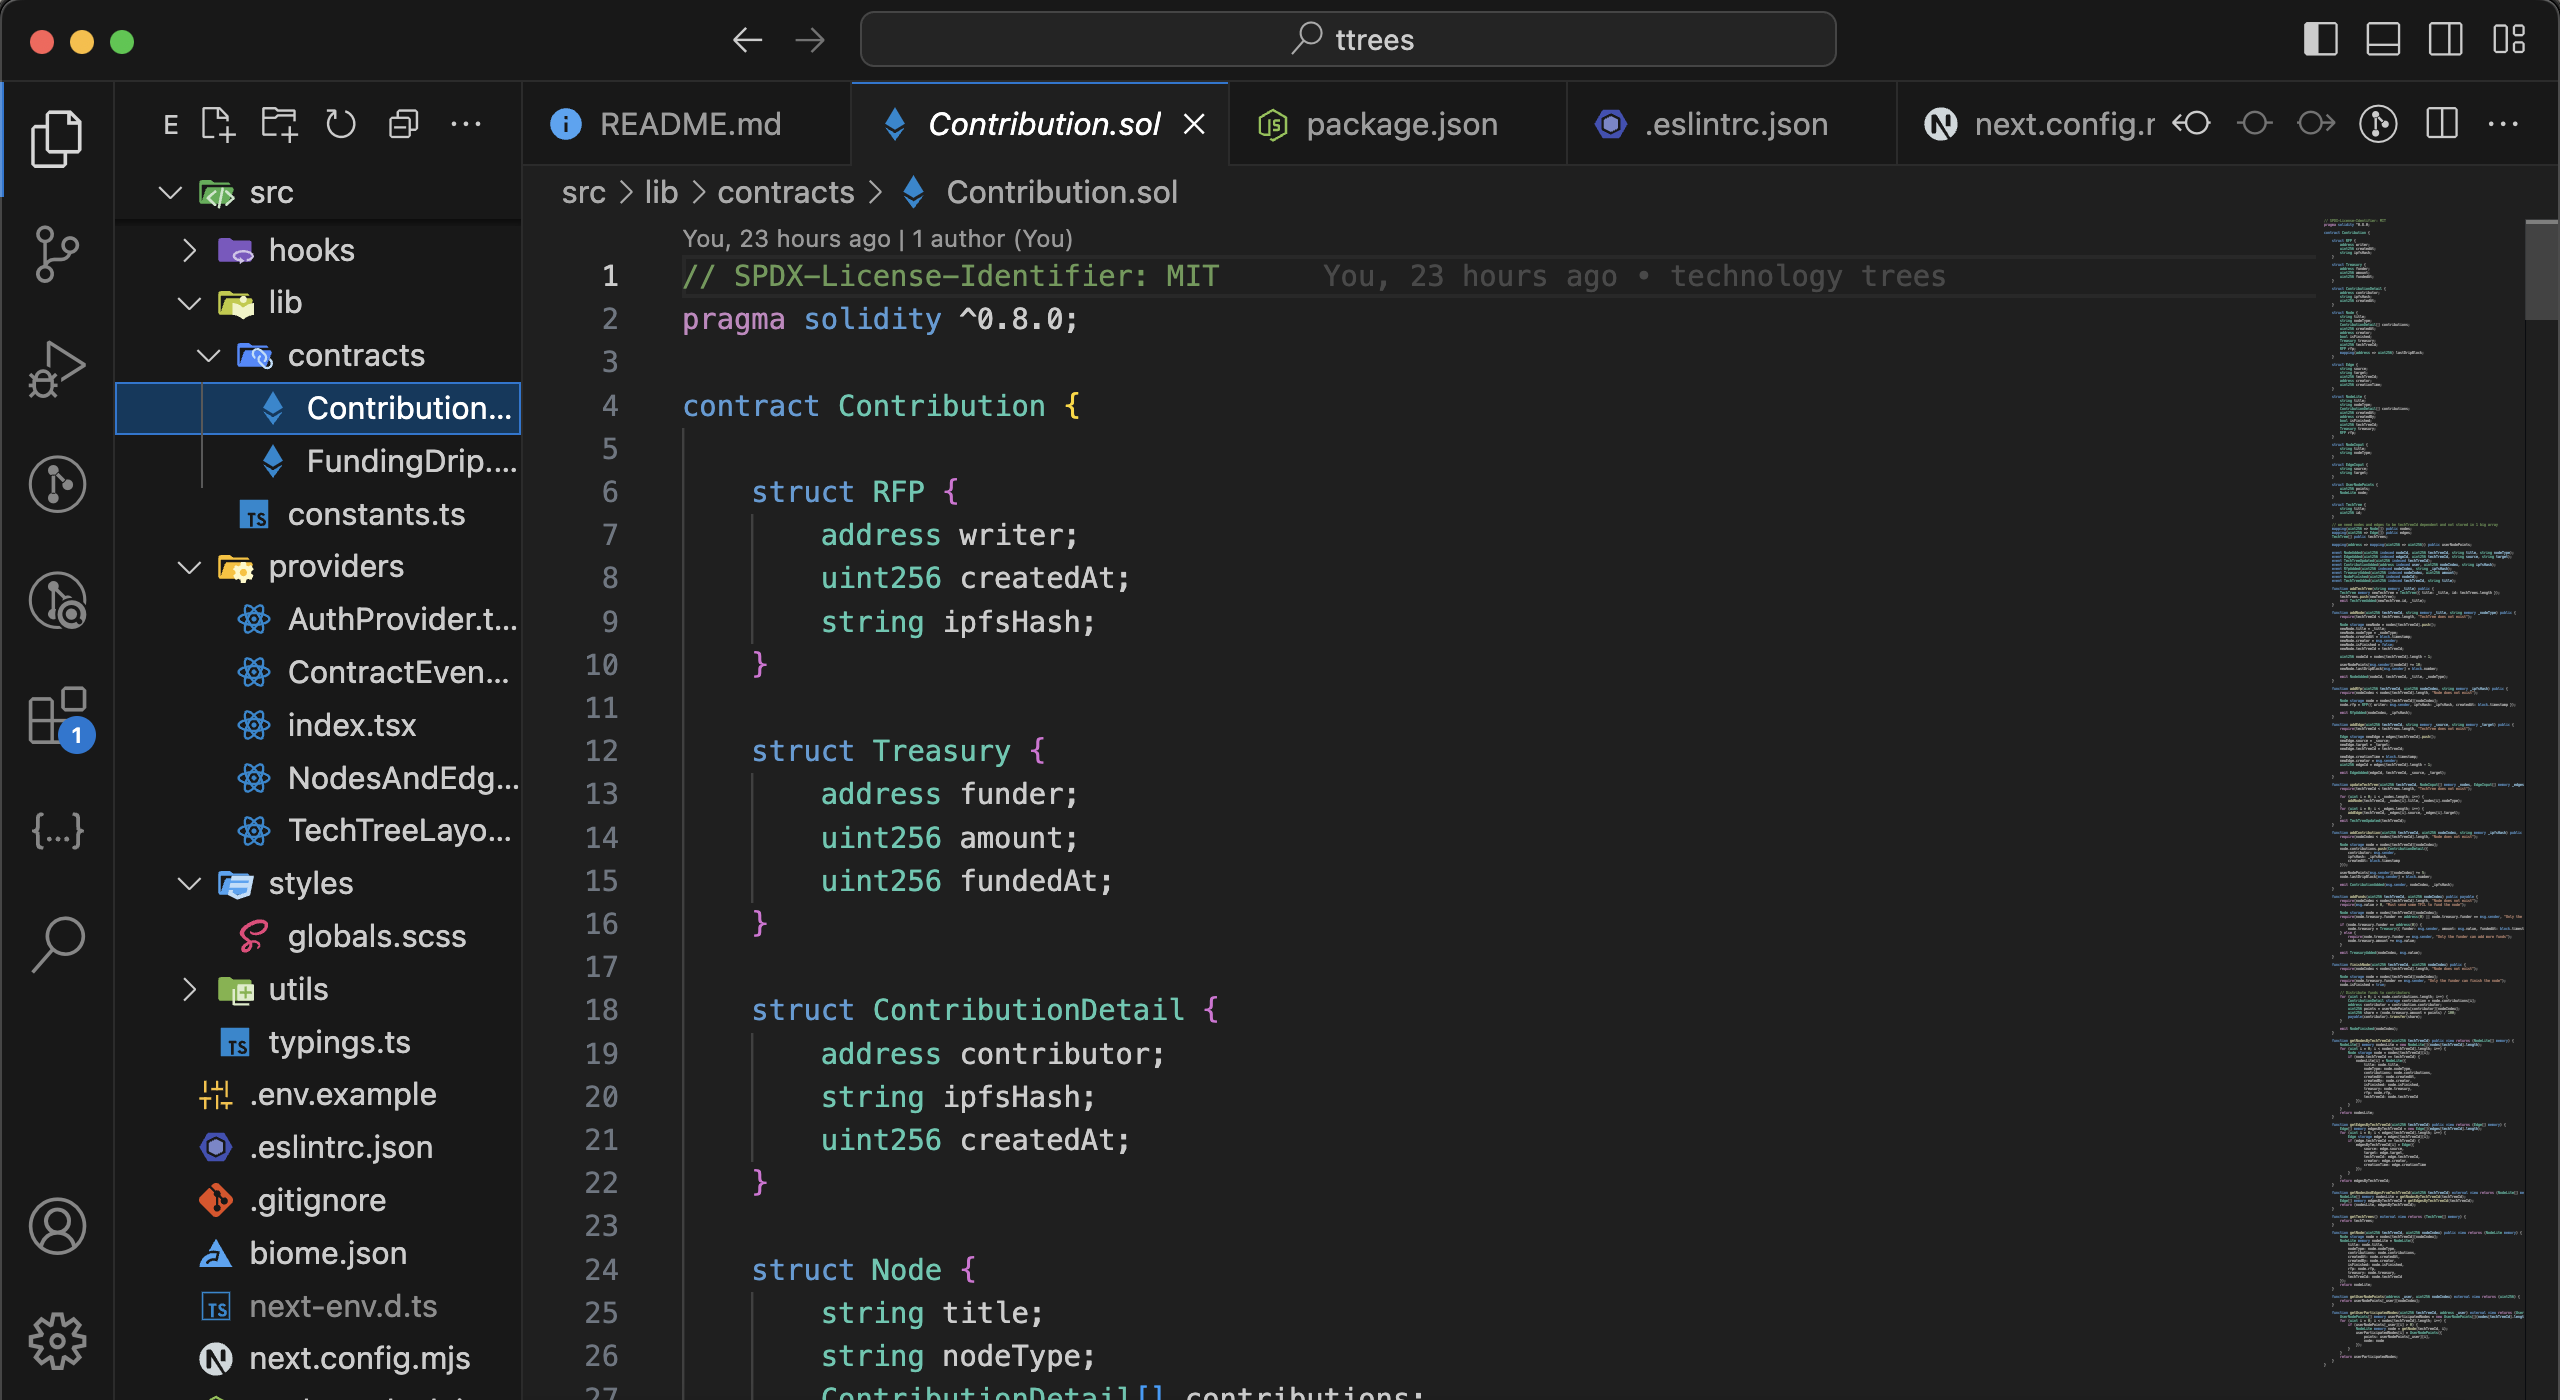Collapse all folders in Explorer

[403, 125]
